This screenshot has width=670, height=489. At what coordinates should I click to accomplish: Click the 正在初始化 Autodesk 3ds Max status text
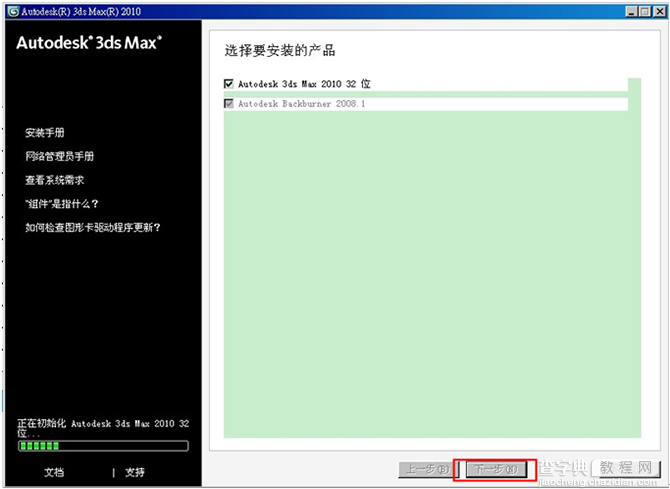tap(103, 428)
